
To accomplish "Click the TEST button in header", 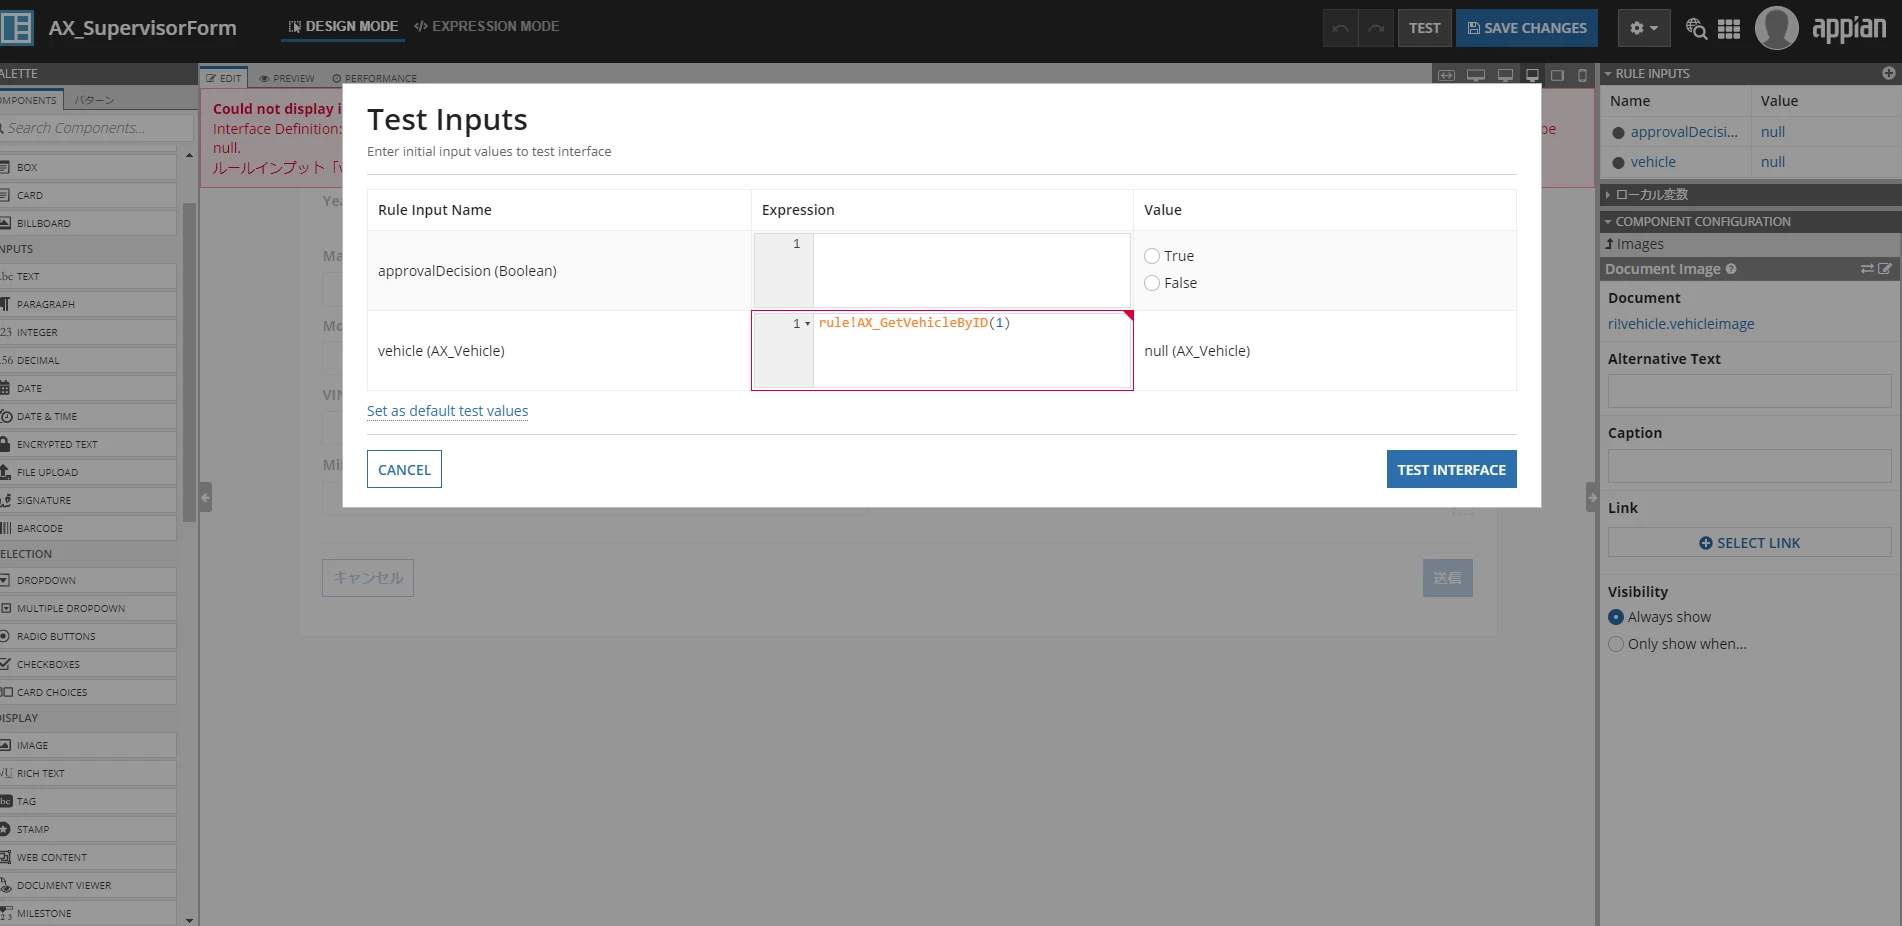I will (1424, 28).
